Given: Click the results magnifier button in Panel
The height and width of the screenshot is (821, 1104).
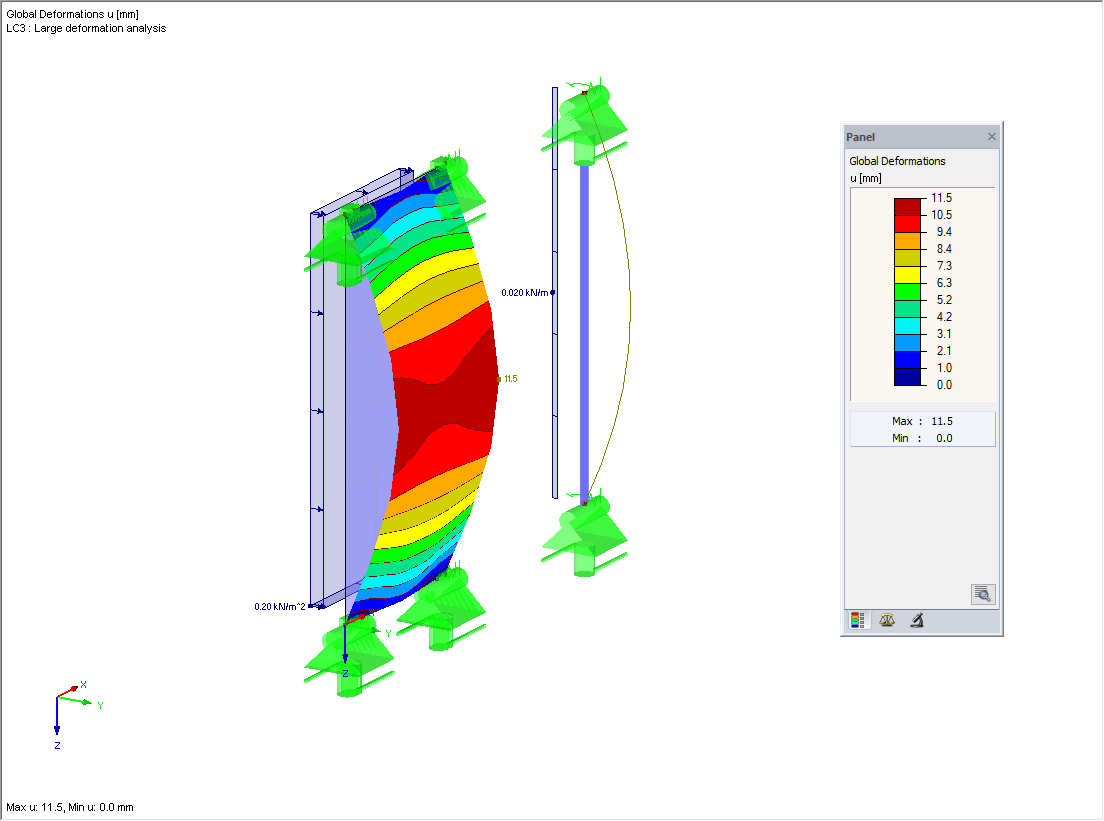Looking at the screenshot, I should [x=983, y=594].
